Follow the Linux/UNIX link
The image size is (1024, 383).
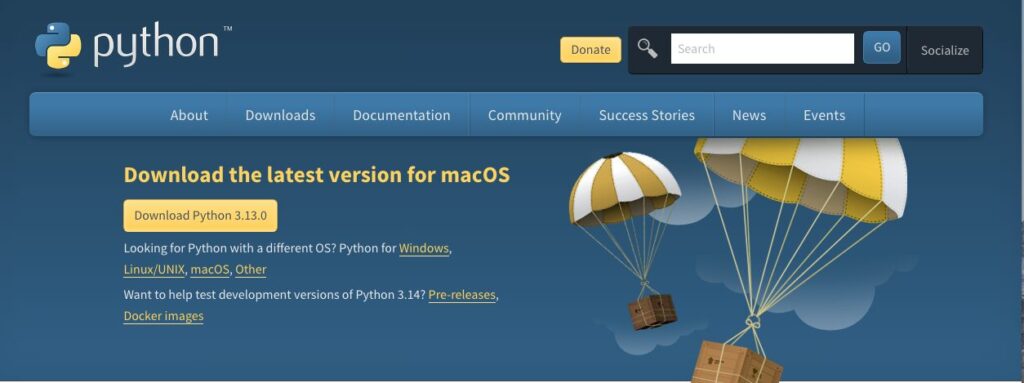click(x=154, y=269)
